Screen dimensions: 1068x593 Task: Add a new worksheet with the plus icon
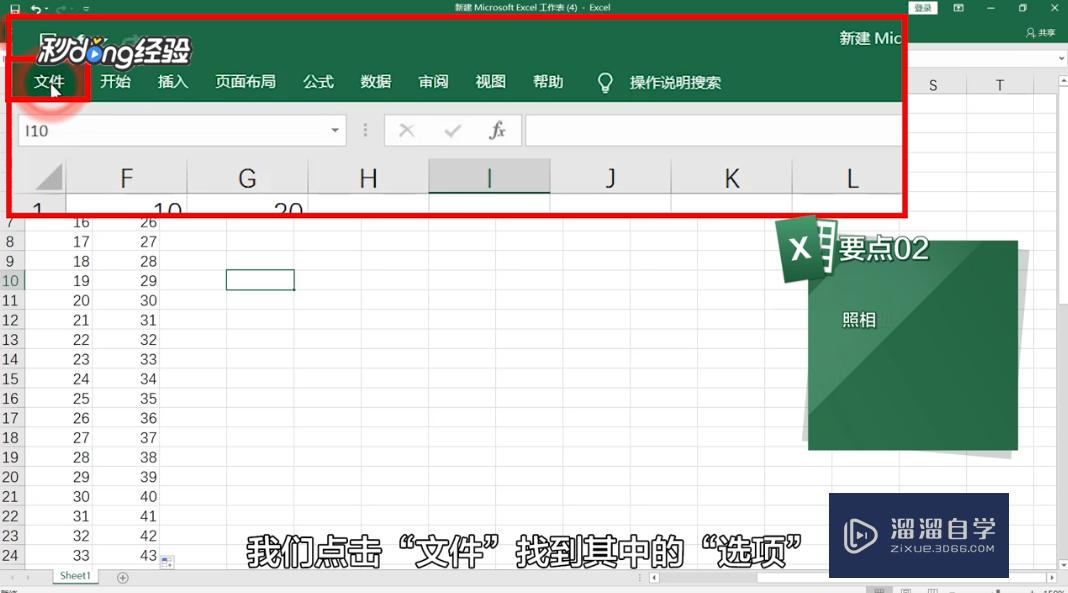(122, 576)
